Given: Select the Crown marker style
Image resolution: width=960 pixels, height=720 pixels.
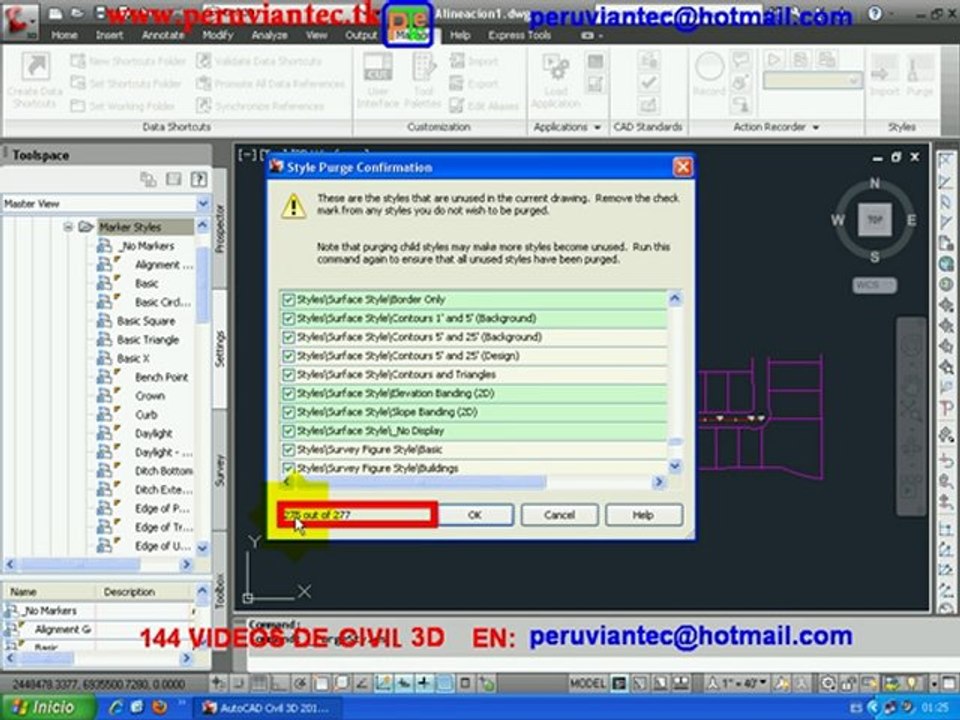Looking at the screenshot, I should pyautogui.click(x=150, y=396).
